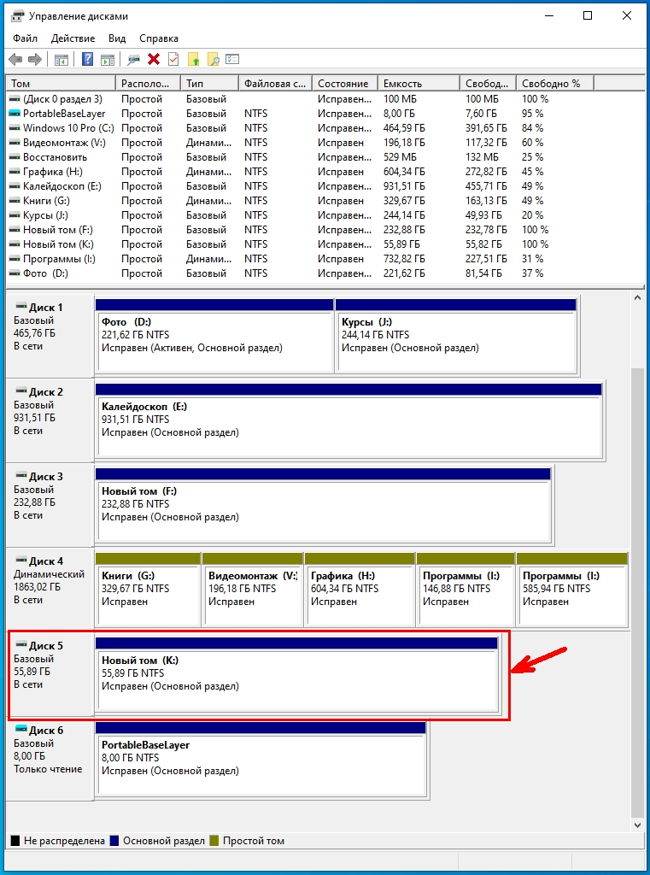Click the 464,59 ГБ capacity cell

click(404, 128)
